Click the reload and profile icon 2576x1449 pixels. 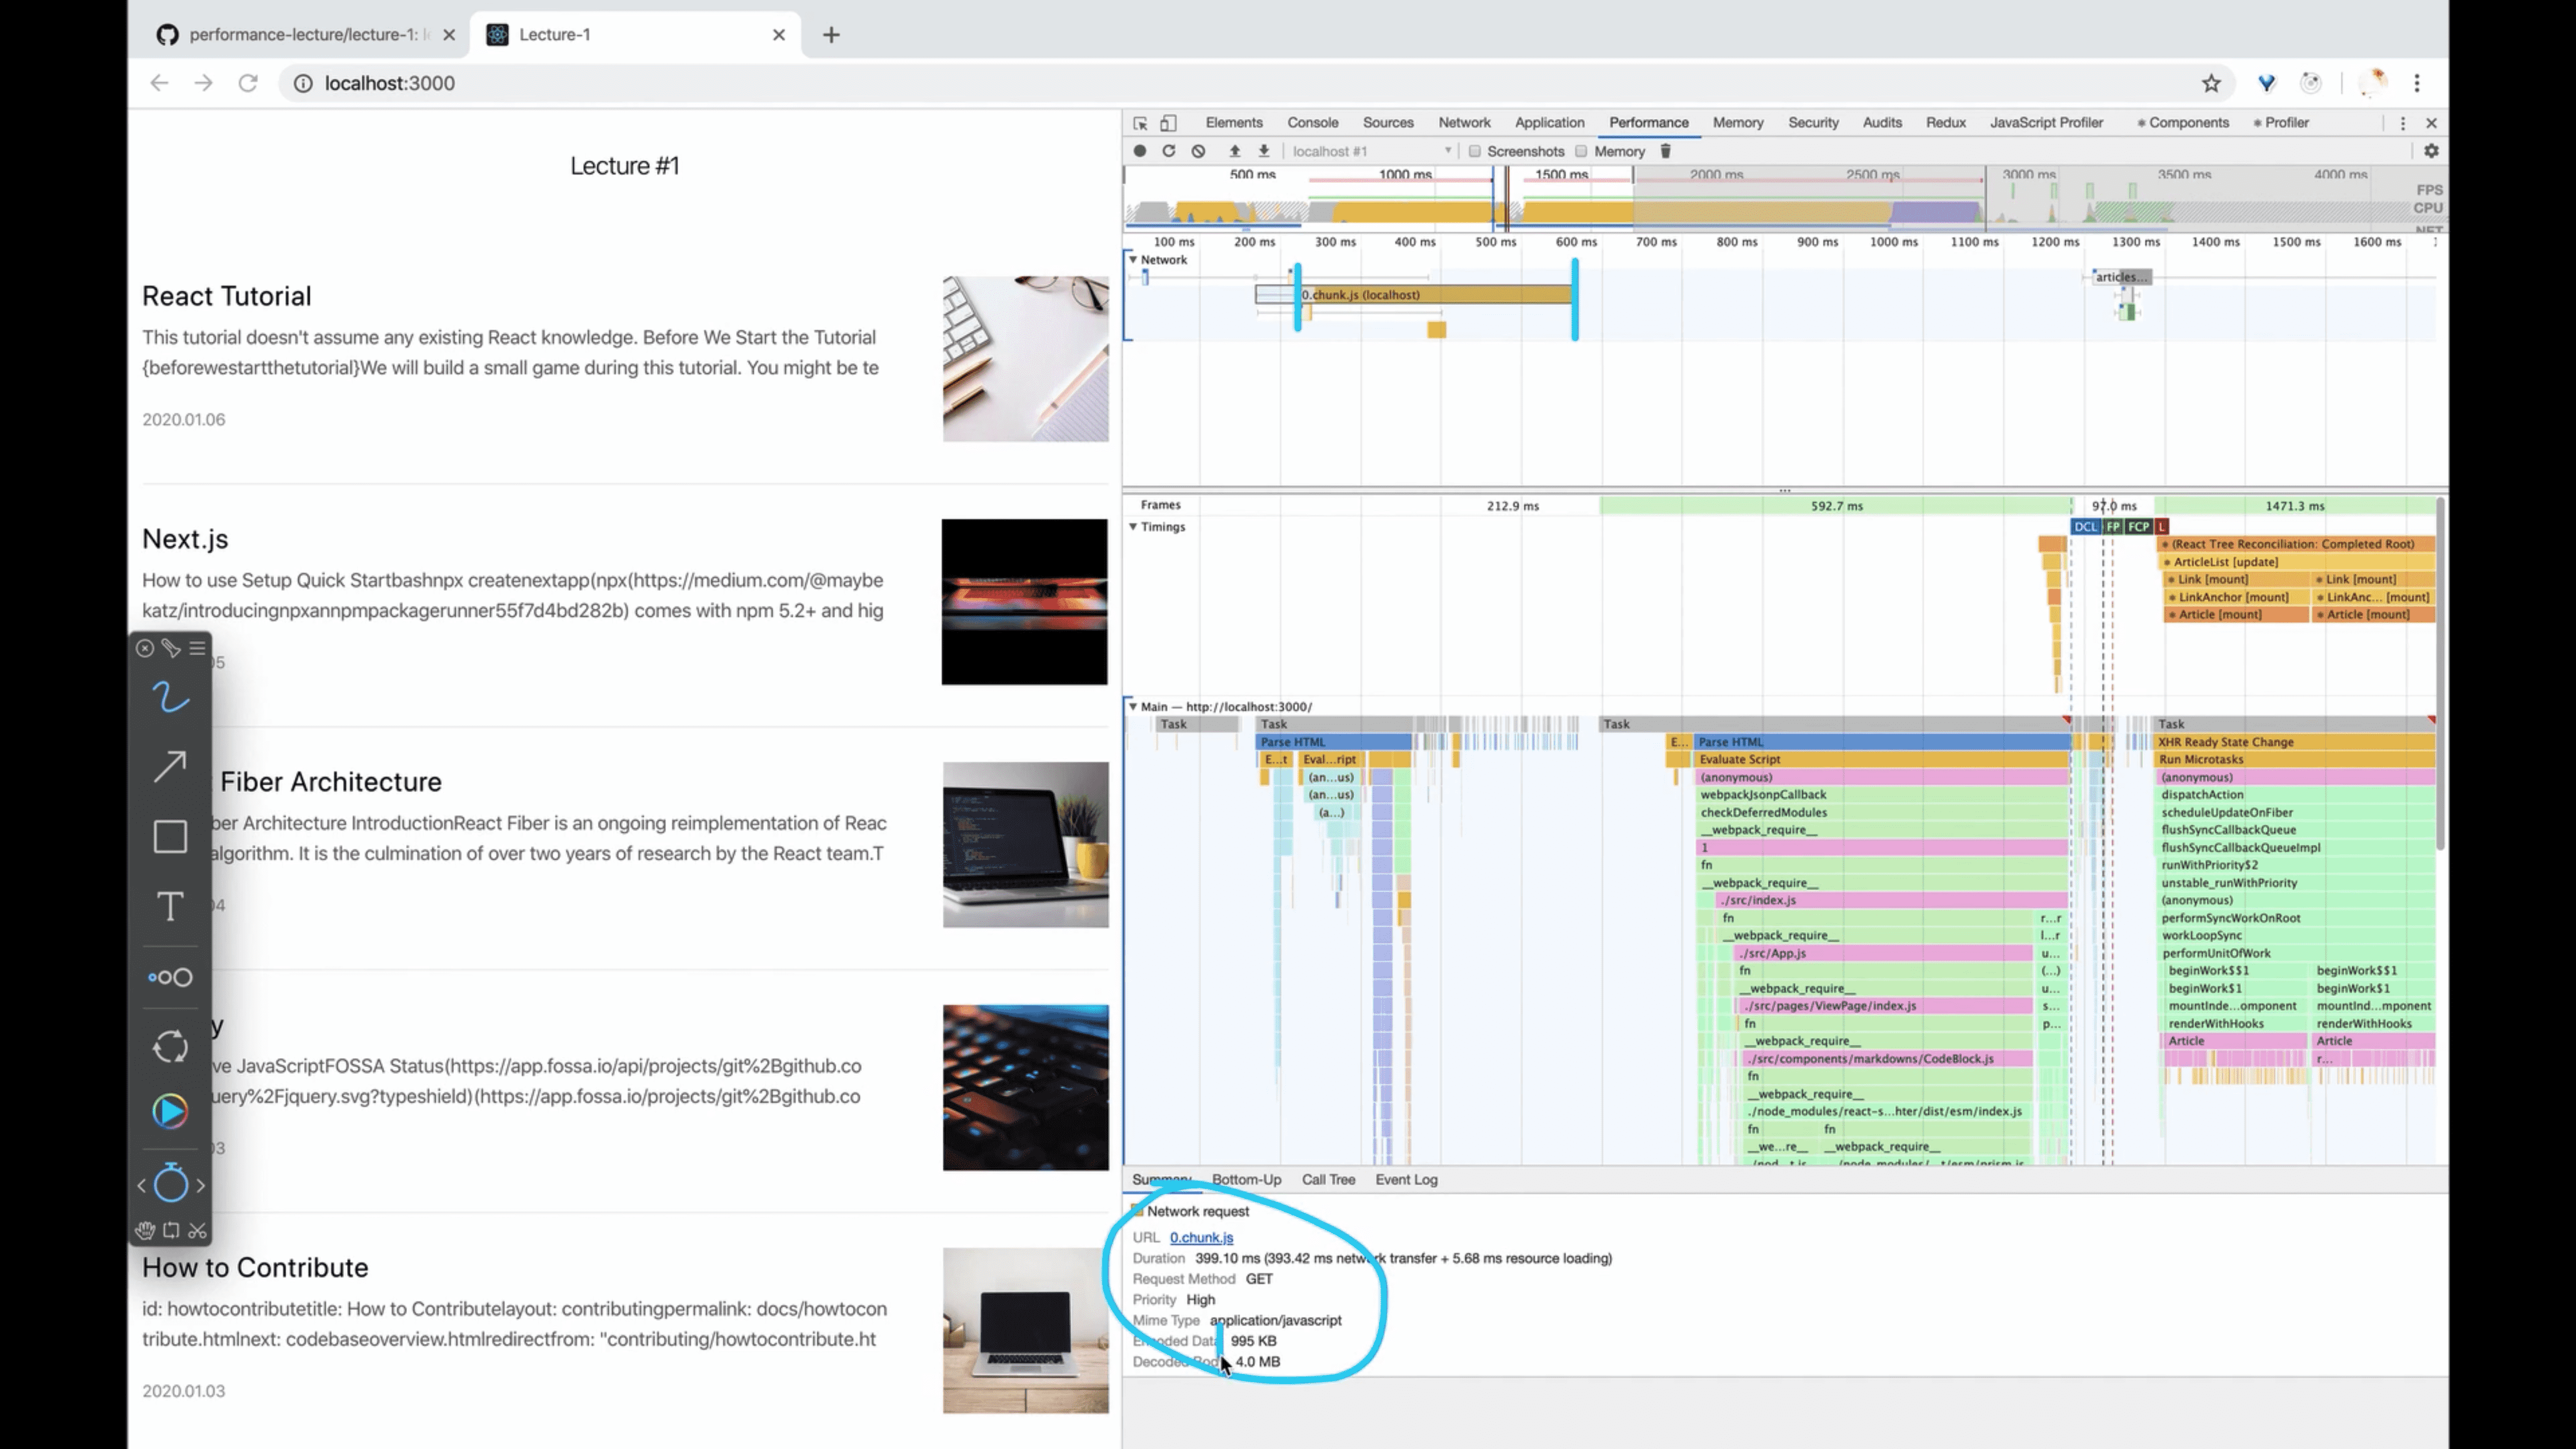coord(1168,151)
